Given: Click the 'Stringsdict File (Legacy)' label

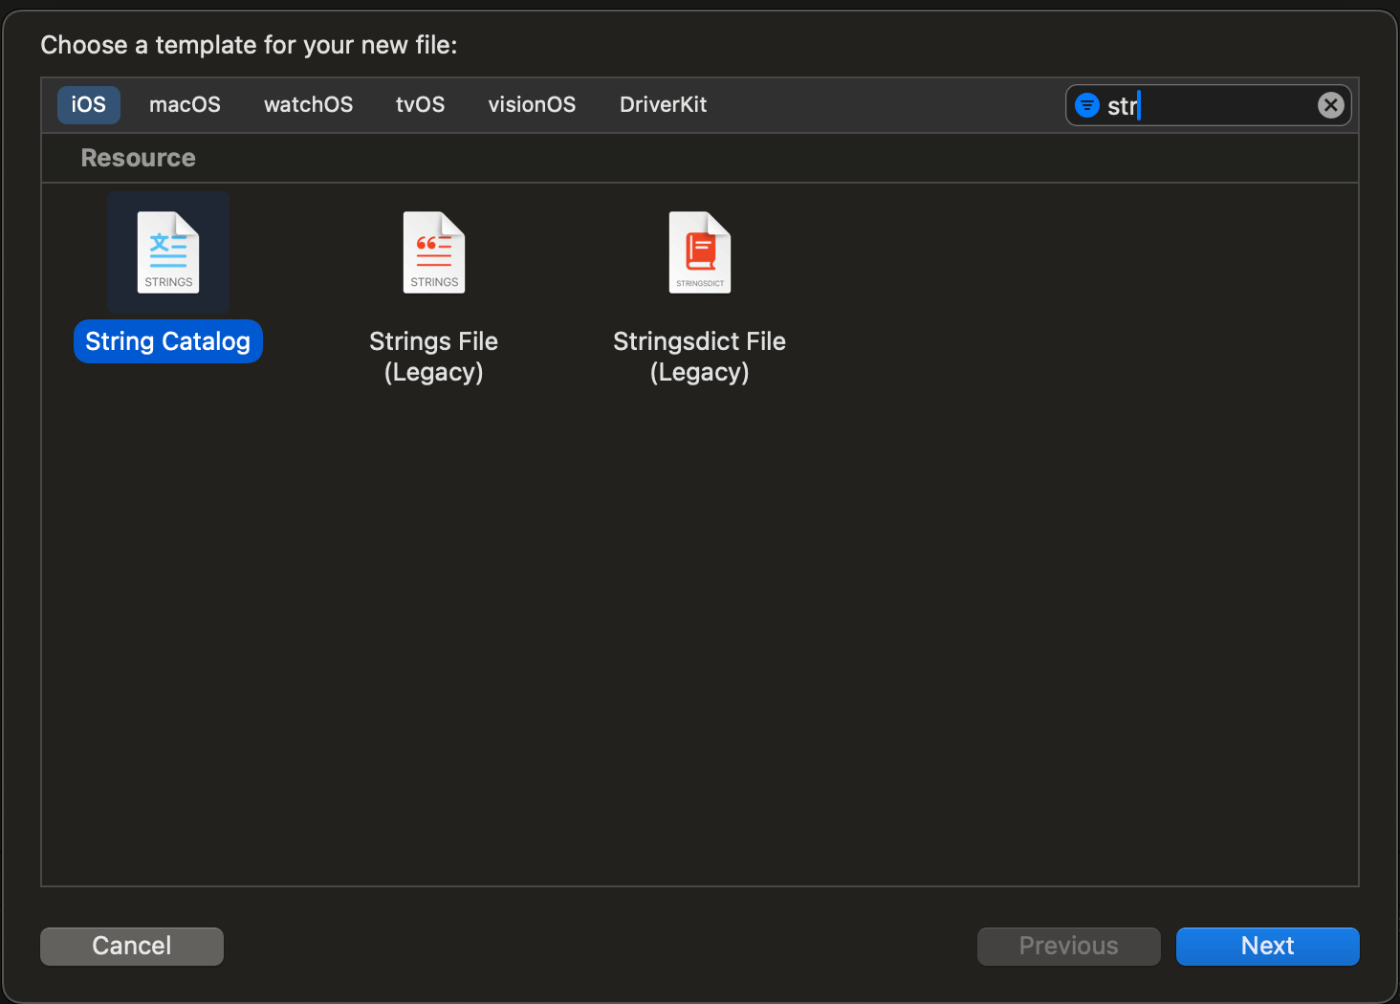Looking at the screenshot, I should (x=700, y=356).
